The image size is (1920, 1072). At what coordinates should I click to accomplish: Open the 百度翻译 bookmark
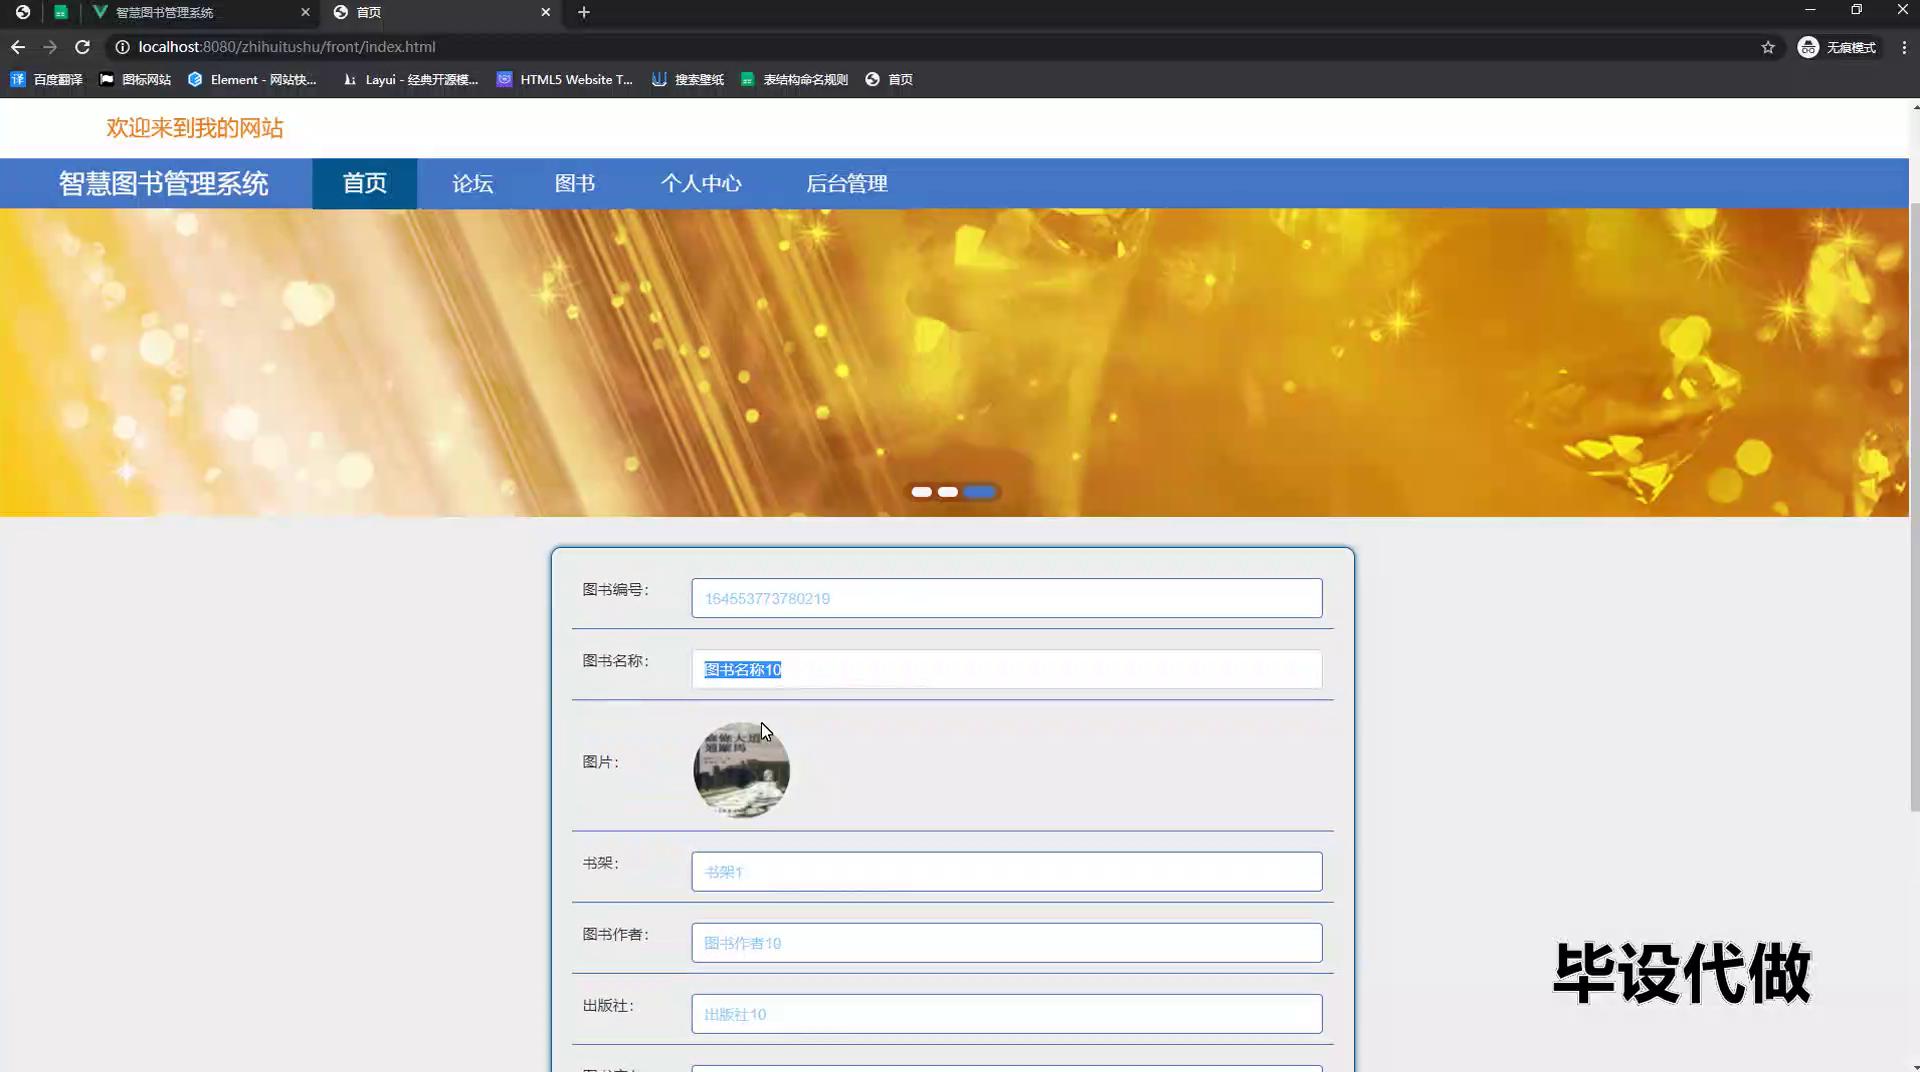47,79
